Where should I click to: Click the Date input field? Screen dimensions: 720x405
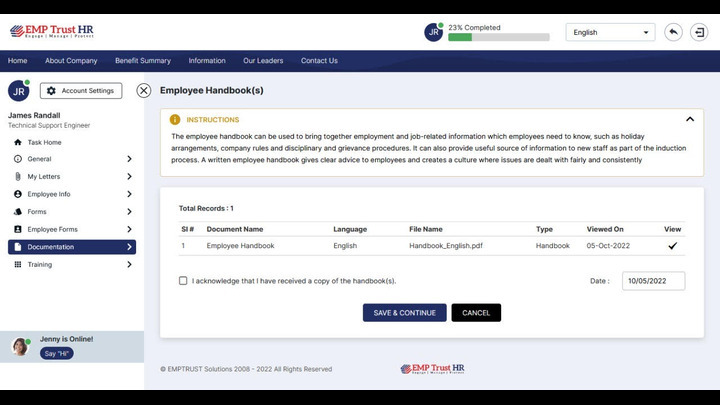(x=653, y=281)
